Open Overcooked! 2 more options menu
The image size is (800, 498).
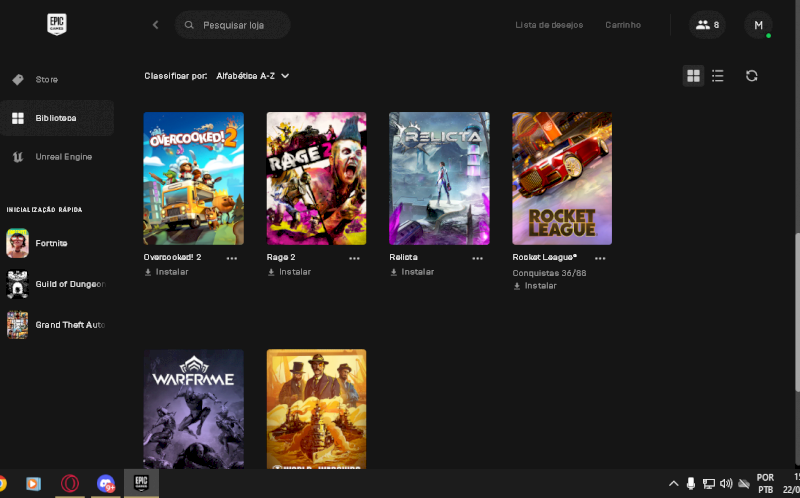(x=232, y=258)
